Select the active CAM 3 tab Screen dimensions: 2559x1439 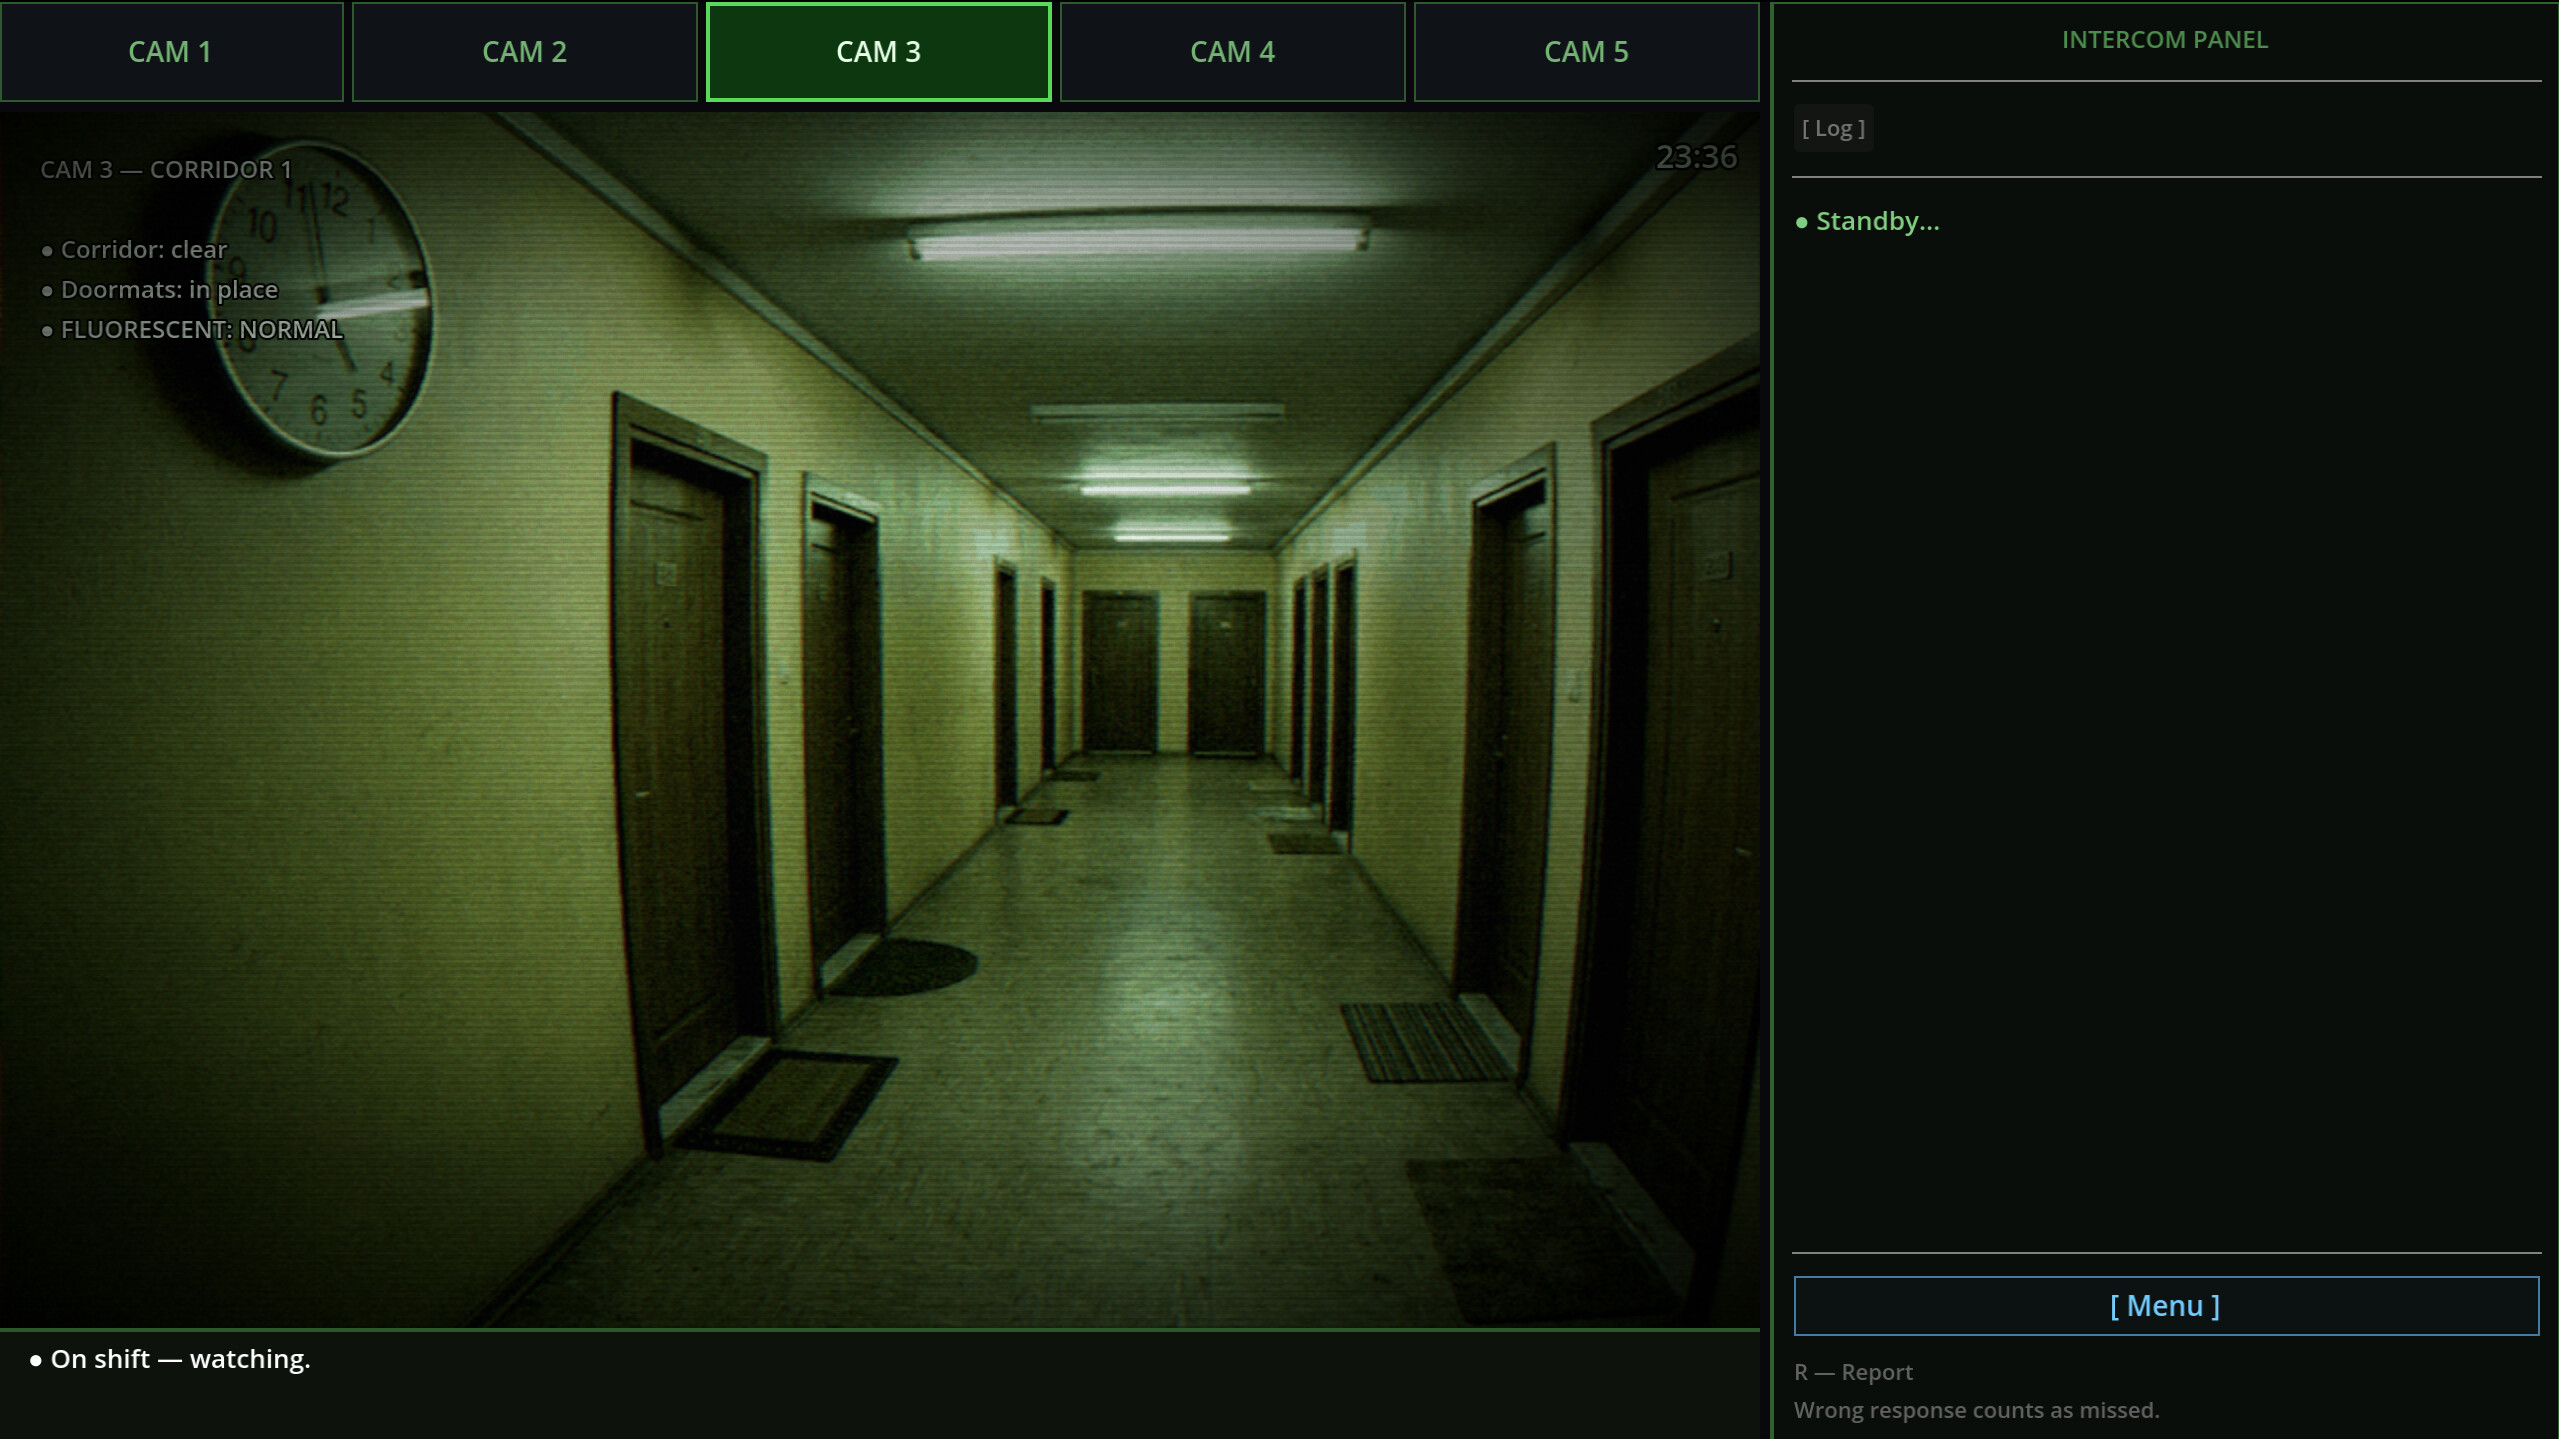point(878,52)
